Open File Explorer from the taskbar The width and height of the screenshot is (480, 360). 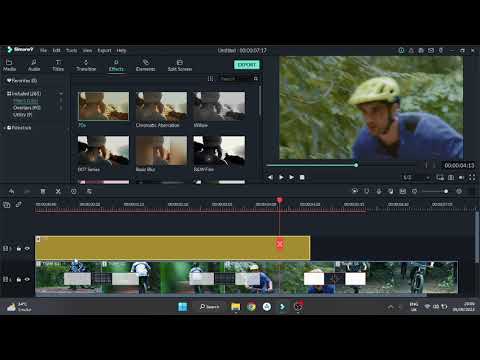point(236,306)
